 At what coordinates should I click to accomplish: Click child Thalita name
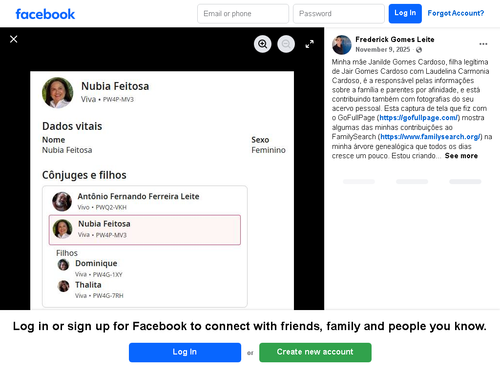pos(88,285)
